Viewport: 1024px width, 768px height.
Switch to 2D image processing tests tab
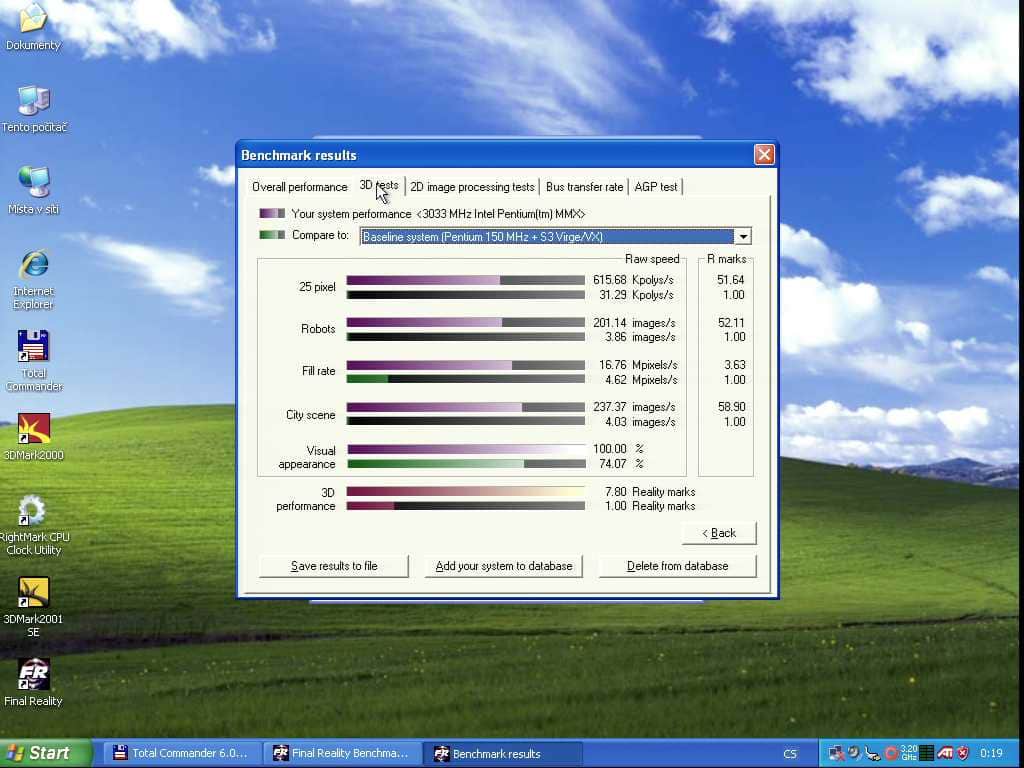472,187
